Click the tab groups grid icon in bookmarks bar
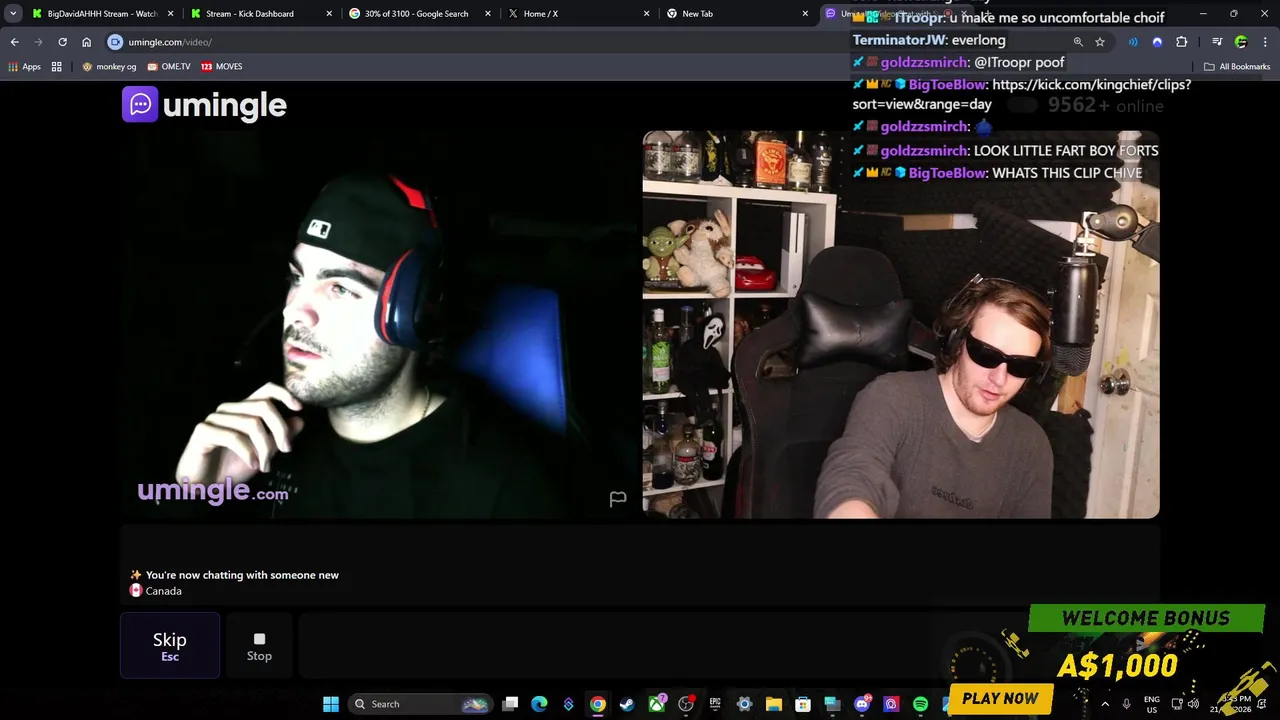 click(57, 67)
